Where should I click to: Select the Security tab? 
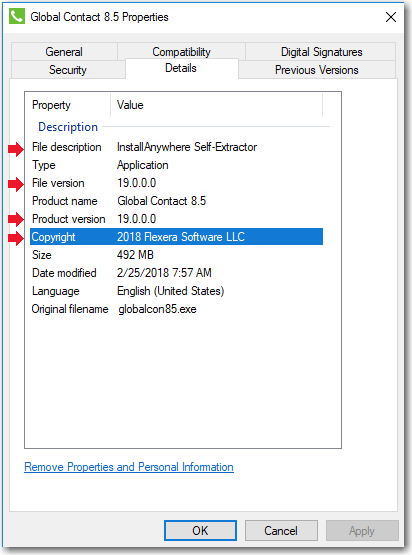coord(68,70)
